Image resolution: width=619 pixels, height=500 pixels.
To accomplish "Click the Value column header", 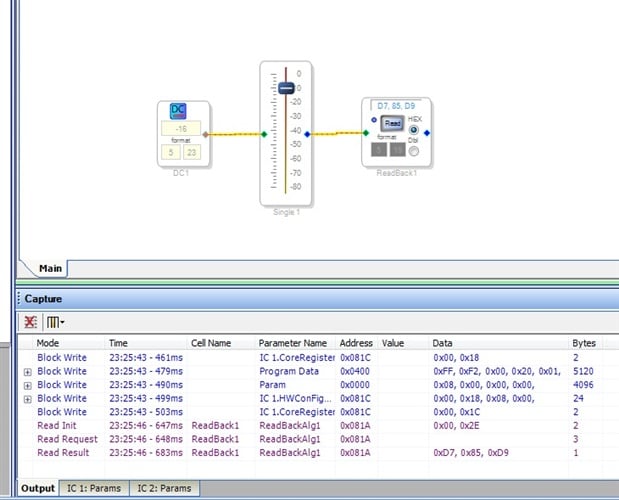I will click(403, 343).
